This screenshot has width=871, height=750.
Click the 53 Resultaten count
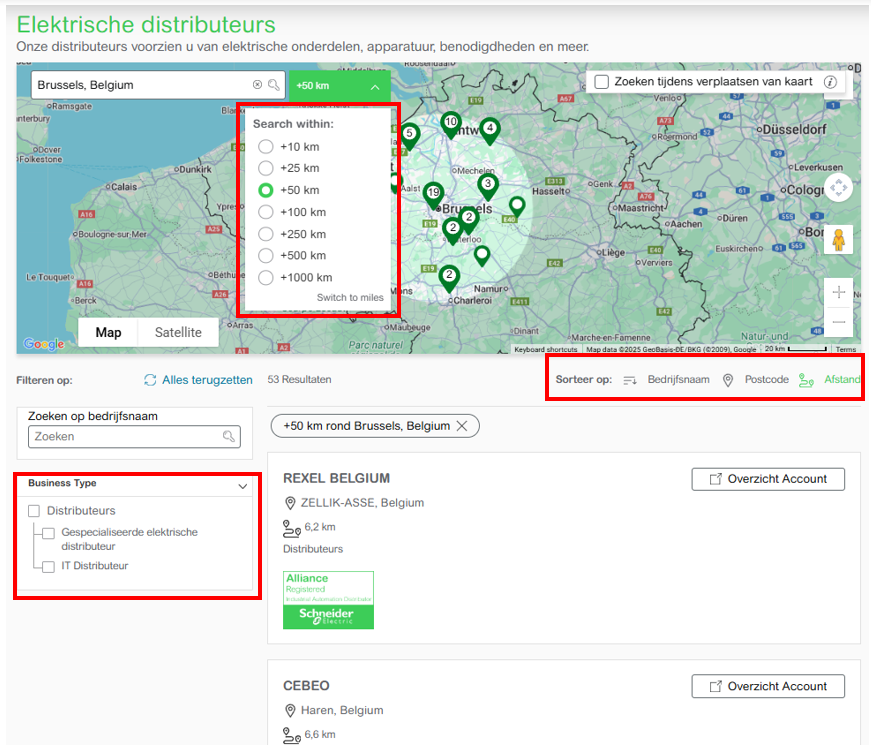tap(299, 379)
